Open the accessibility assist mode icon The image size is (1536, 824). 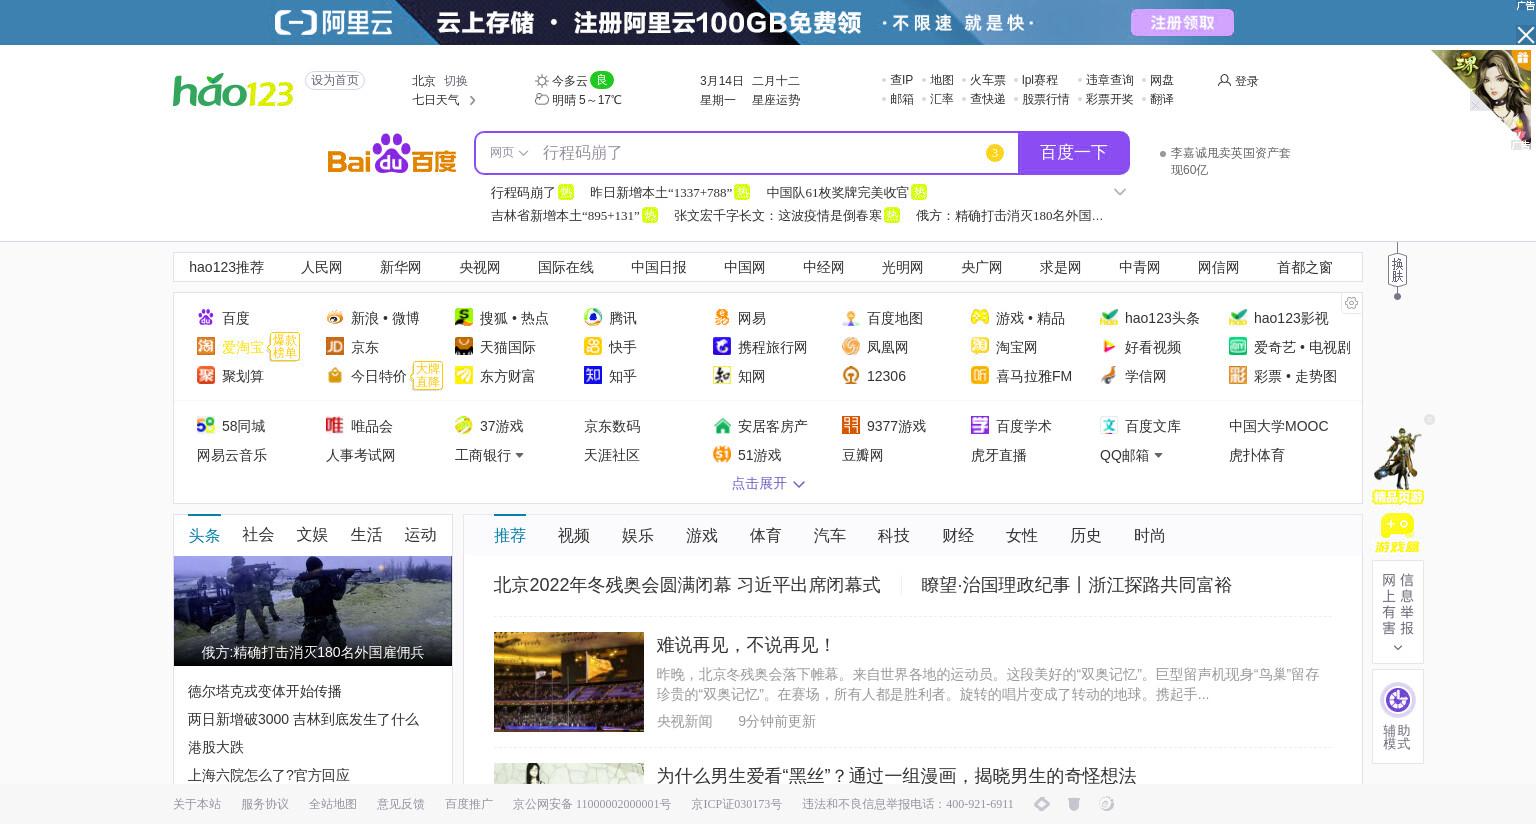click(x=1398, y=700)
